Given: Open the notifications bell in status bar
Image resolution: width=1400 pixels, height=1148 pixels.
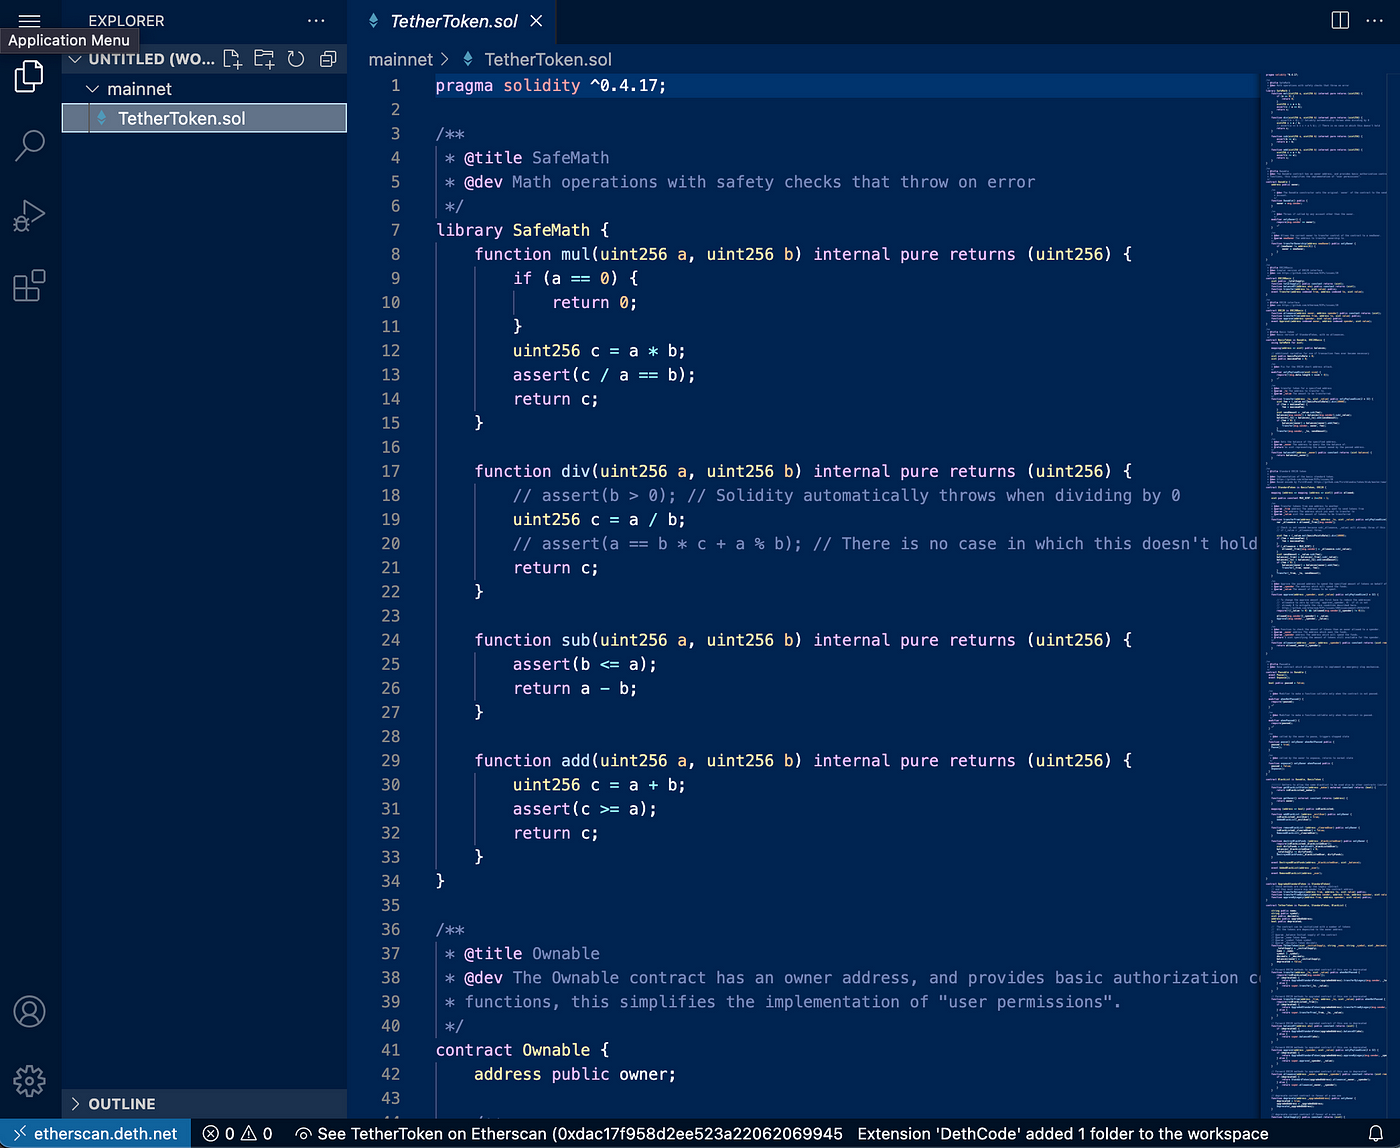Looking at the screenshot, I should pos(1376,1134).
